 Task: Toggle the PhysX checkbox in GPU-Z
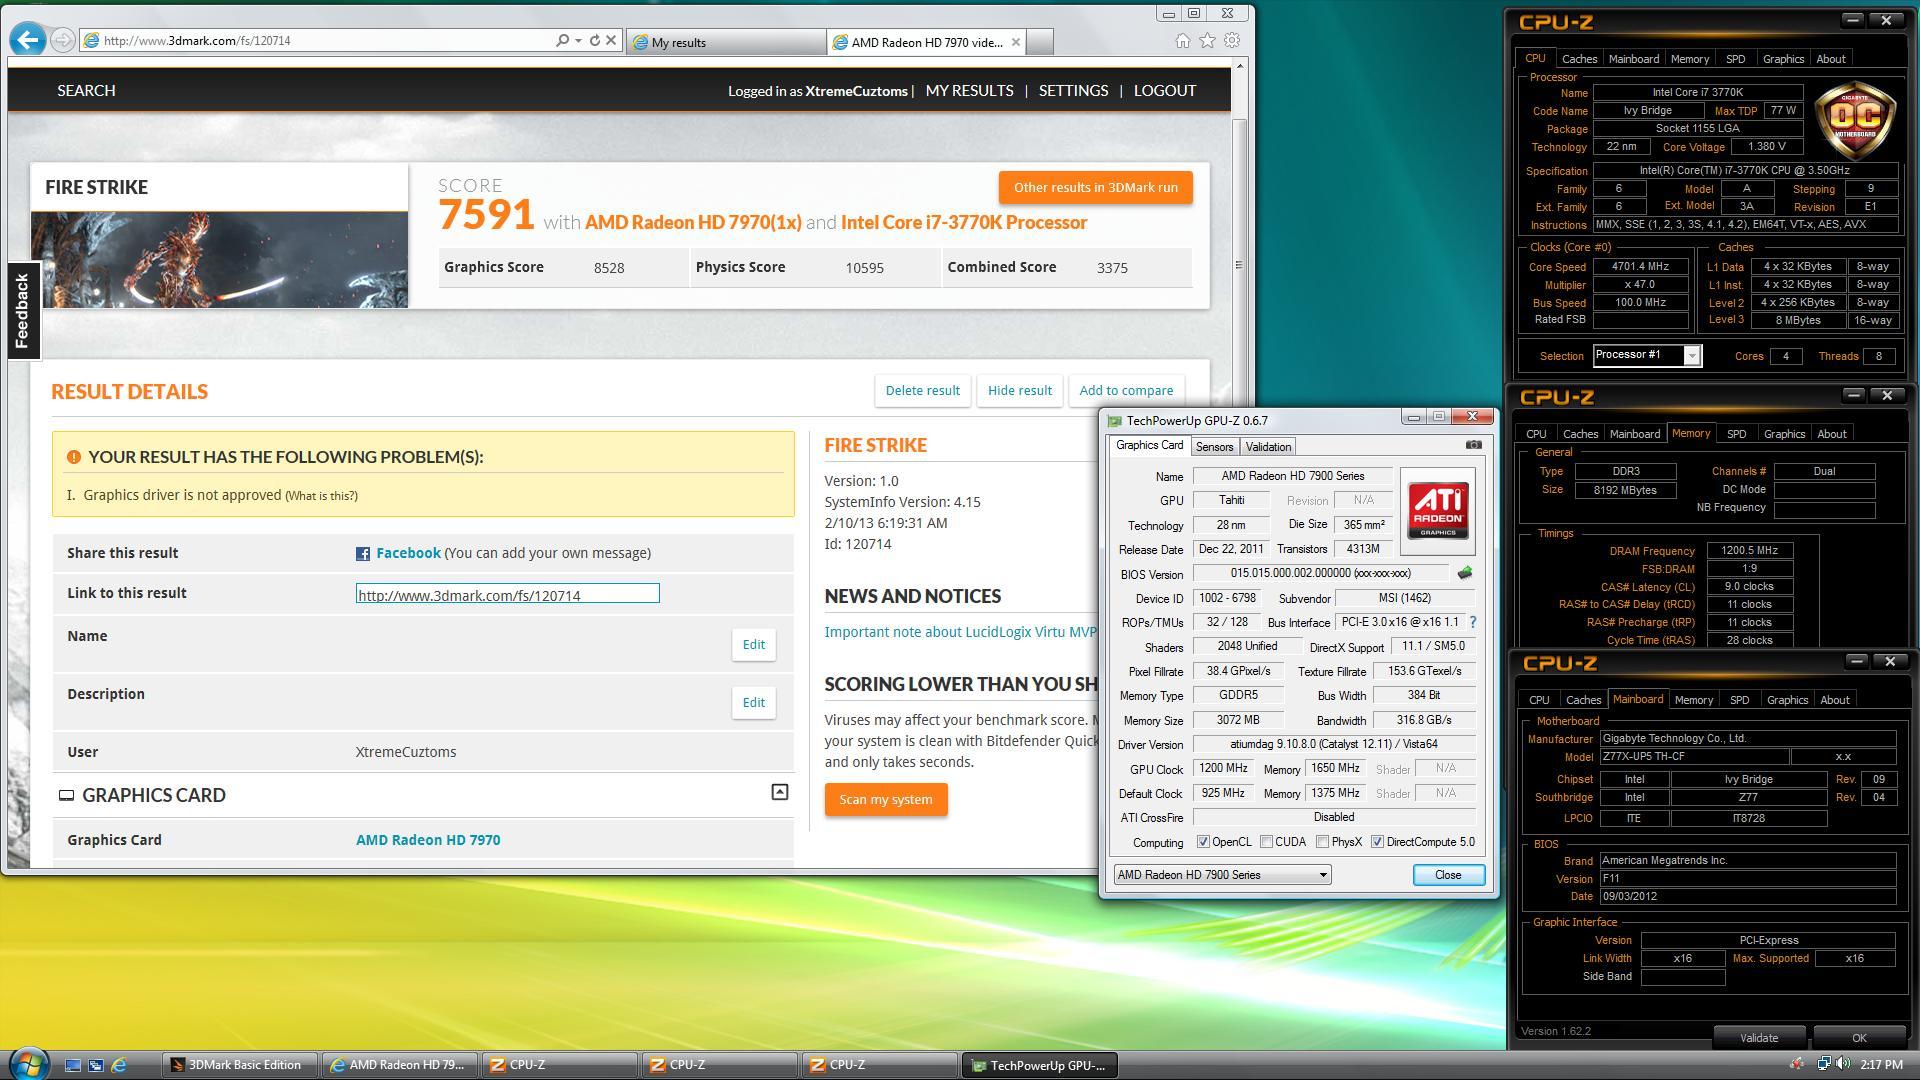pyautogui.click(x=1322, y=842)
